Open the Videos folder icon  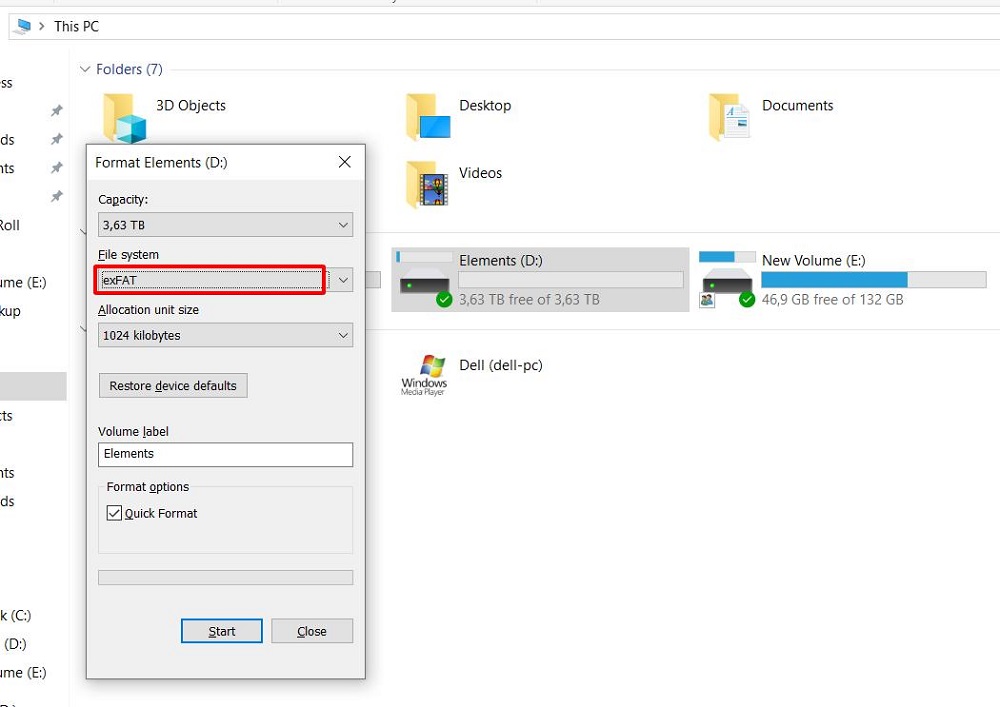pyautogui.click(x=428, y=184)
